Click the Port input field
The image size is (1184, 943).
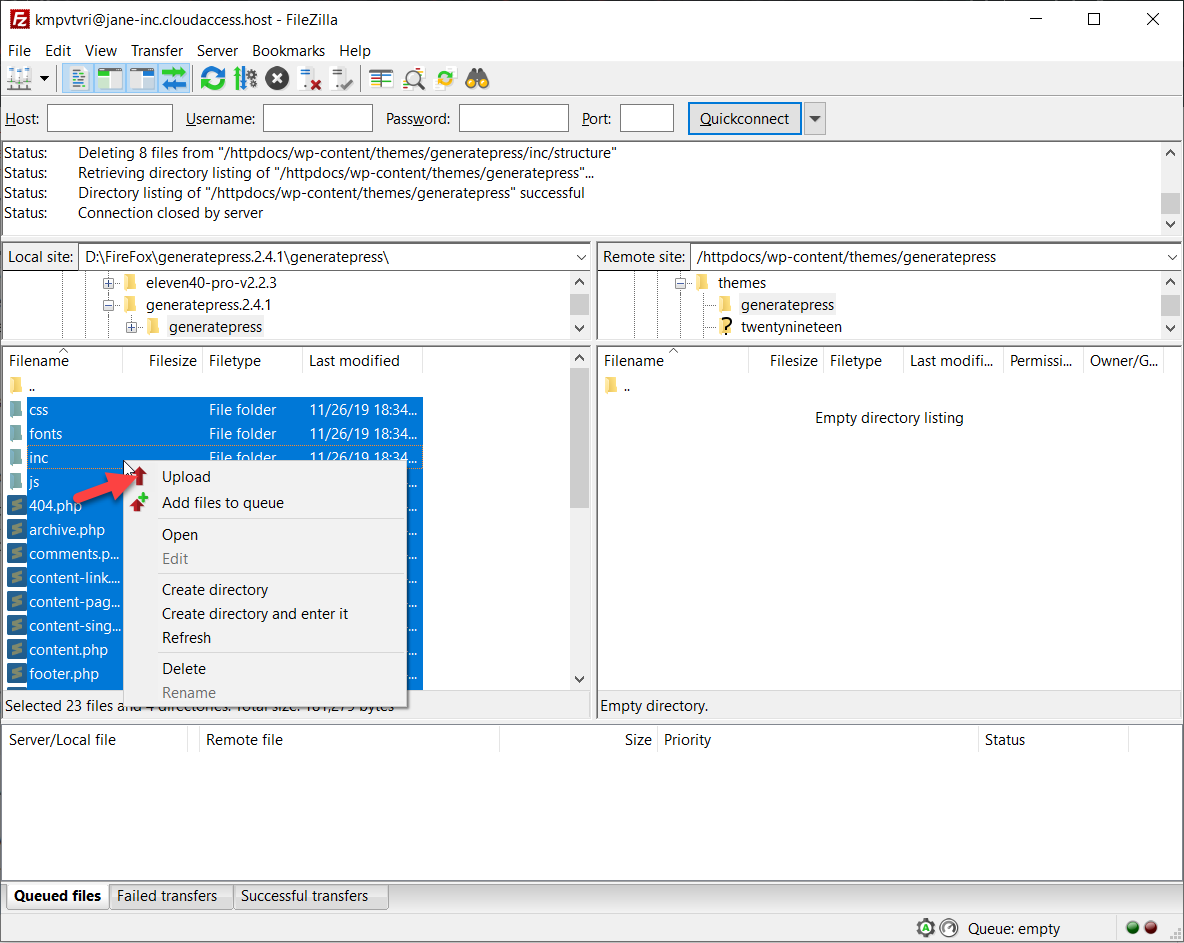(646, 119)
